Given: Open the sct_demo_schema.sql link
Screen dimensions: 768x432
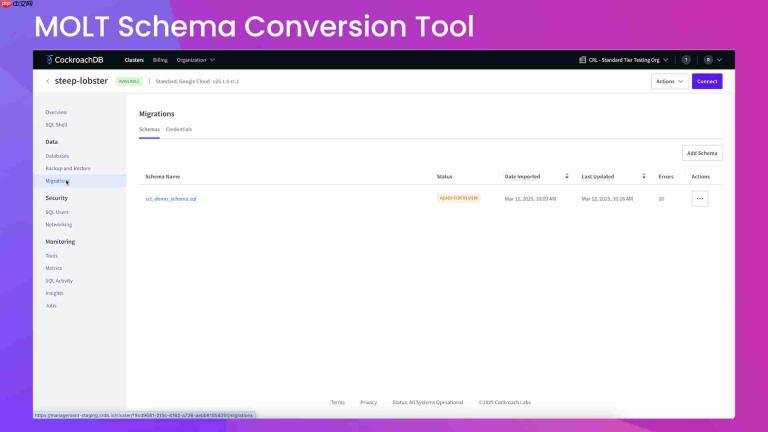Looking at the screenshot, I should [x=170, y=199].
